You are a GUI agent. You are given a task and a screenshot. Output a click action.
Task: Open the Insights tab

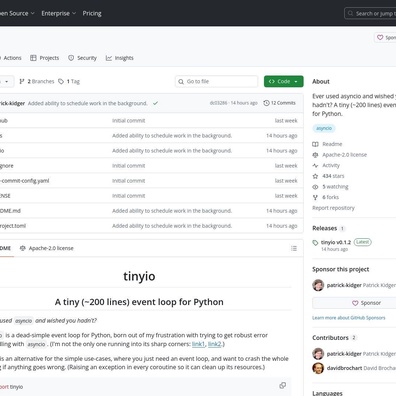(x=120, y=58)
